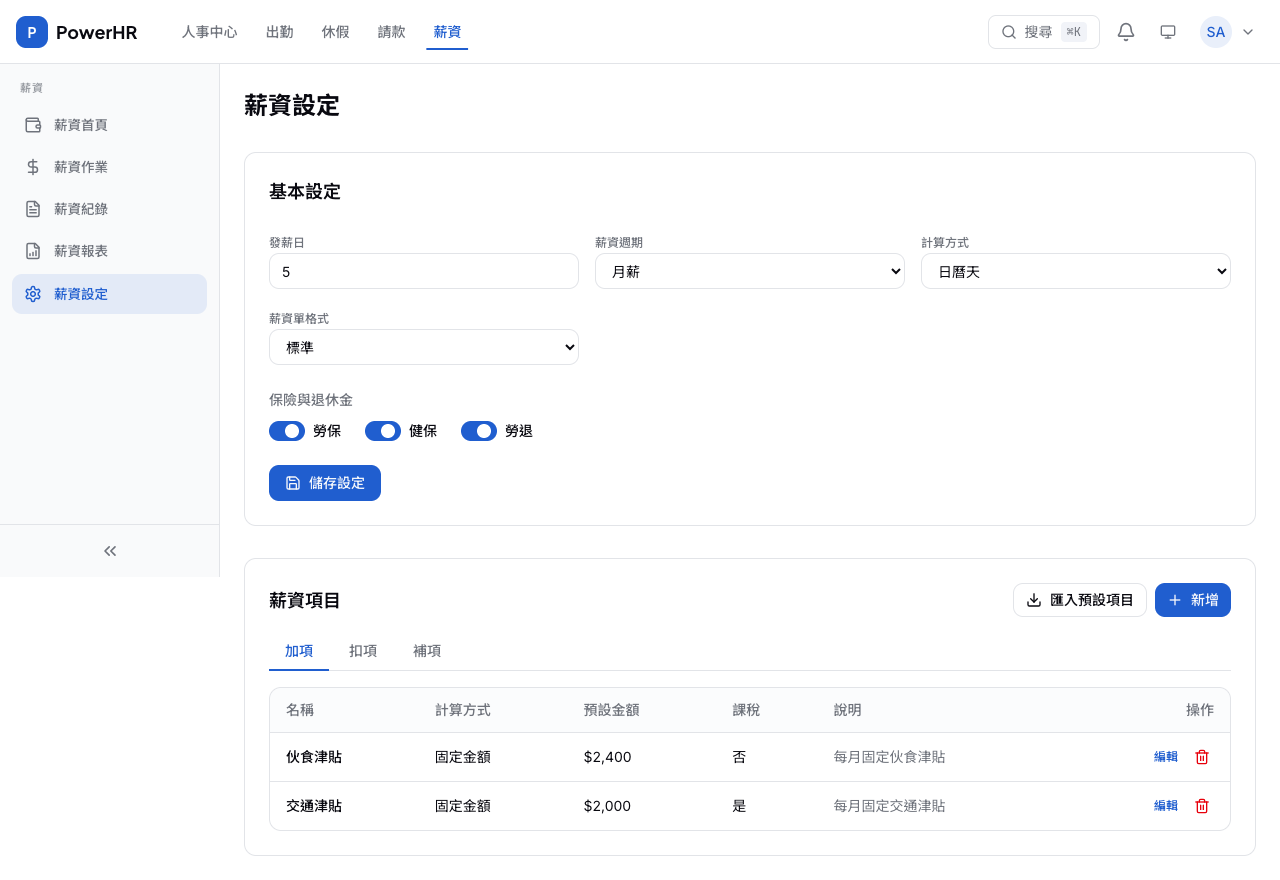This screenshot has width=1280, height=880.
Task: Click the notification bell icon
Action: pyautogui.click(x=1126, y=32)
